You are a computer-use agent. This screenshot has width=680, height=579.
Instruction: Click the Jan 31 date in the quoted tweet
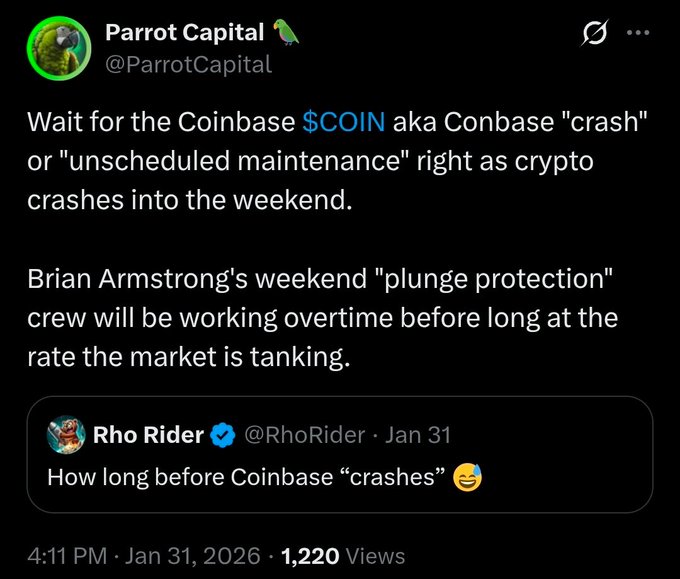point(417,435)
